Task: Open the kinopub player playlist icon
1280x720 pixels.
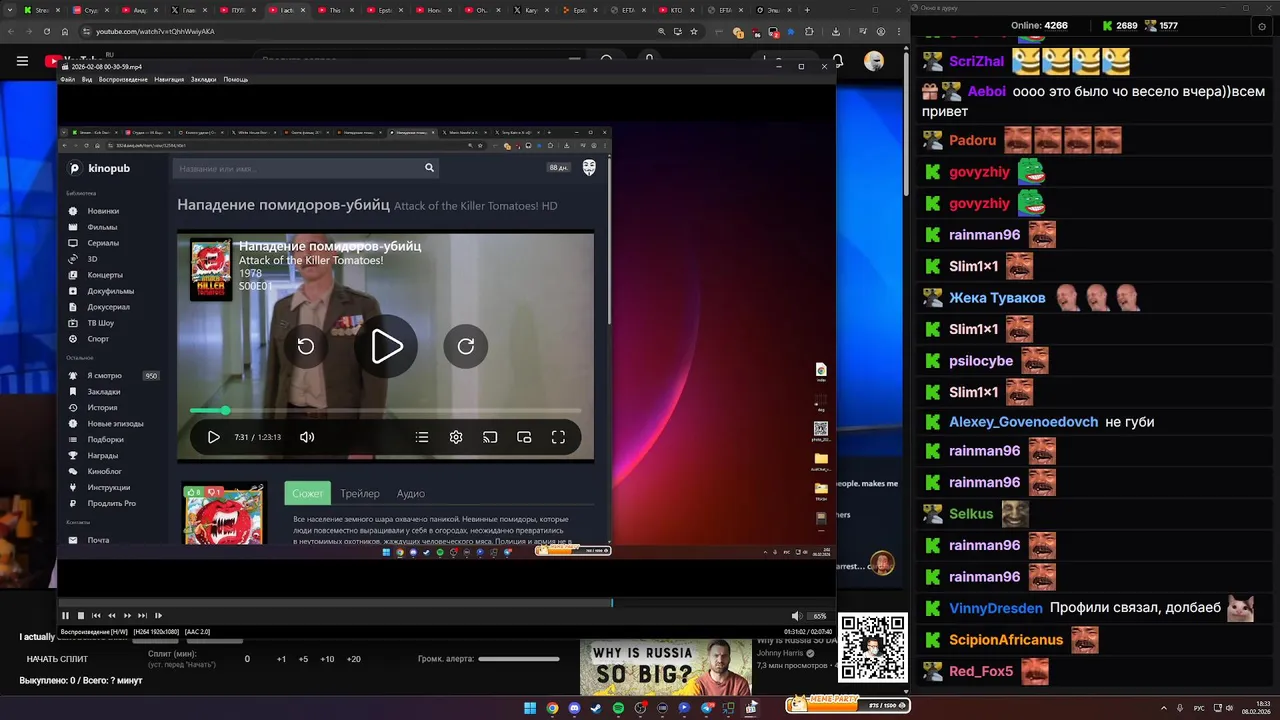Action: 422,437
